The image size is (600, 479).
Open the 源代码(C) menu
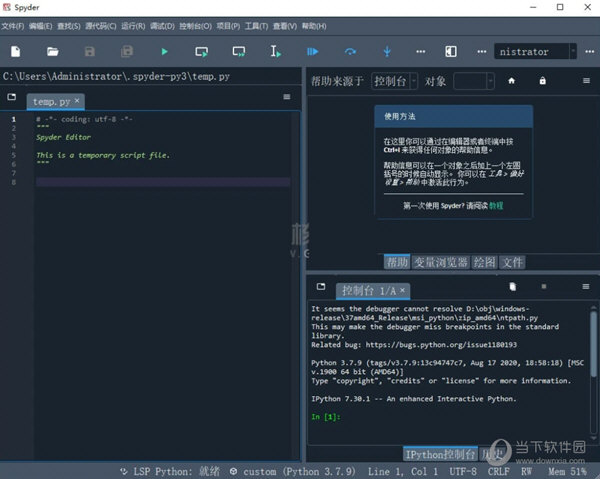coord(101,26)
